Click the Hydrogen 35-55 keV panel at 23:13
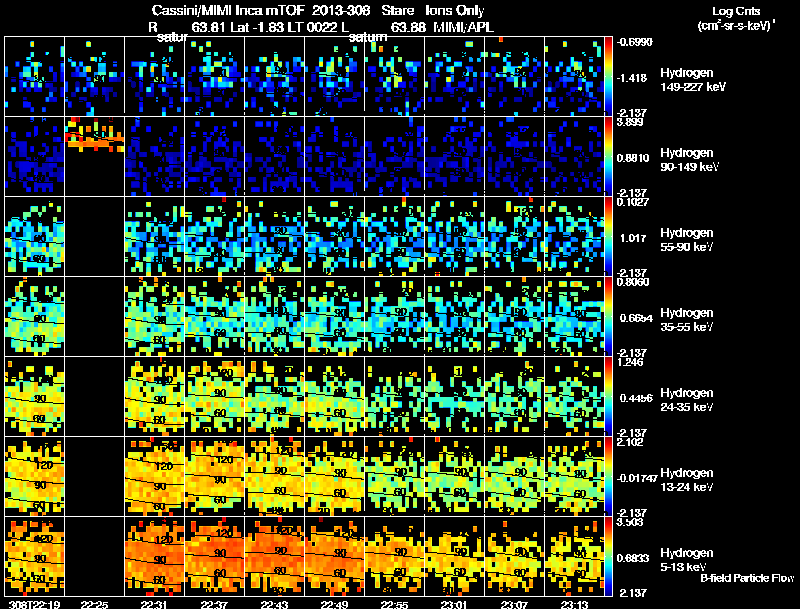 coord(574,316)
